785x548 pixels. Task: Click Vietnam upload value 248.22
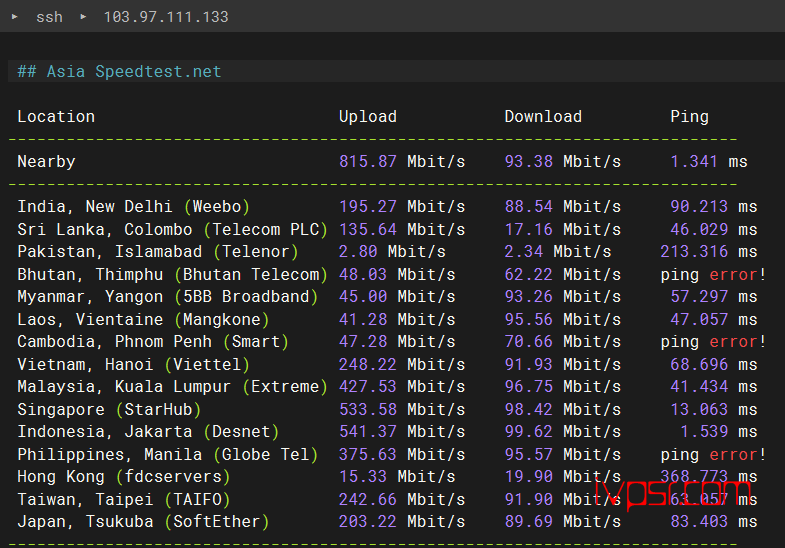point(367,365)
